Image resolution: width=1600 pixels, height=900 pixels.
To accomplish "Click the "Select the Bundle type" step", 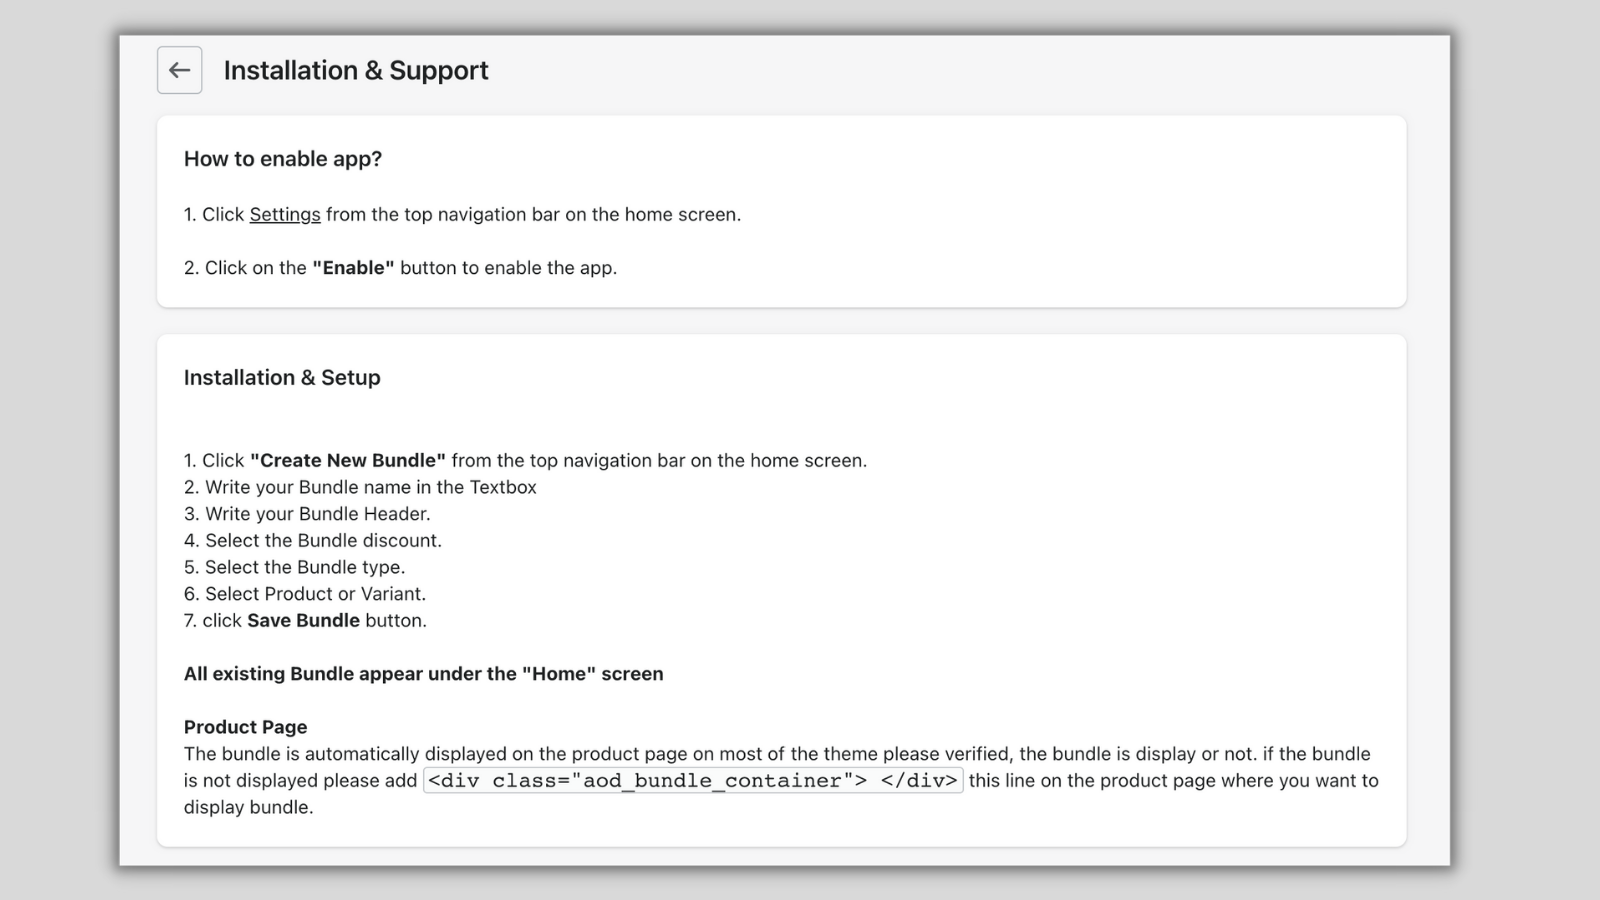I will point(305,567).
